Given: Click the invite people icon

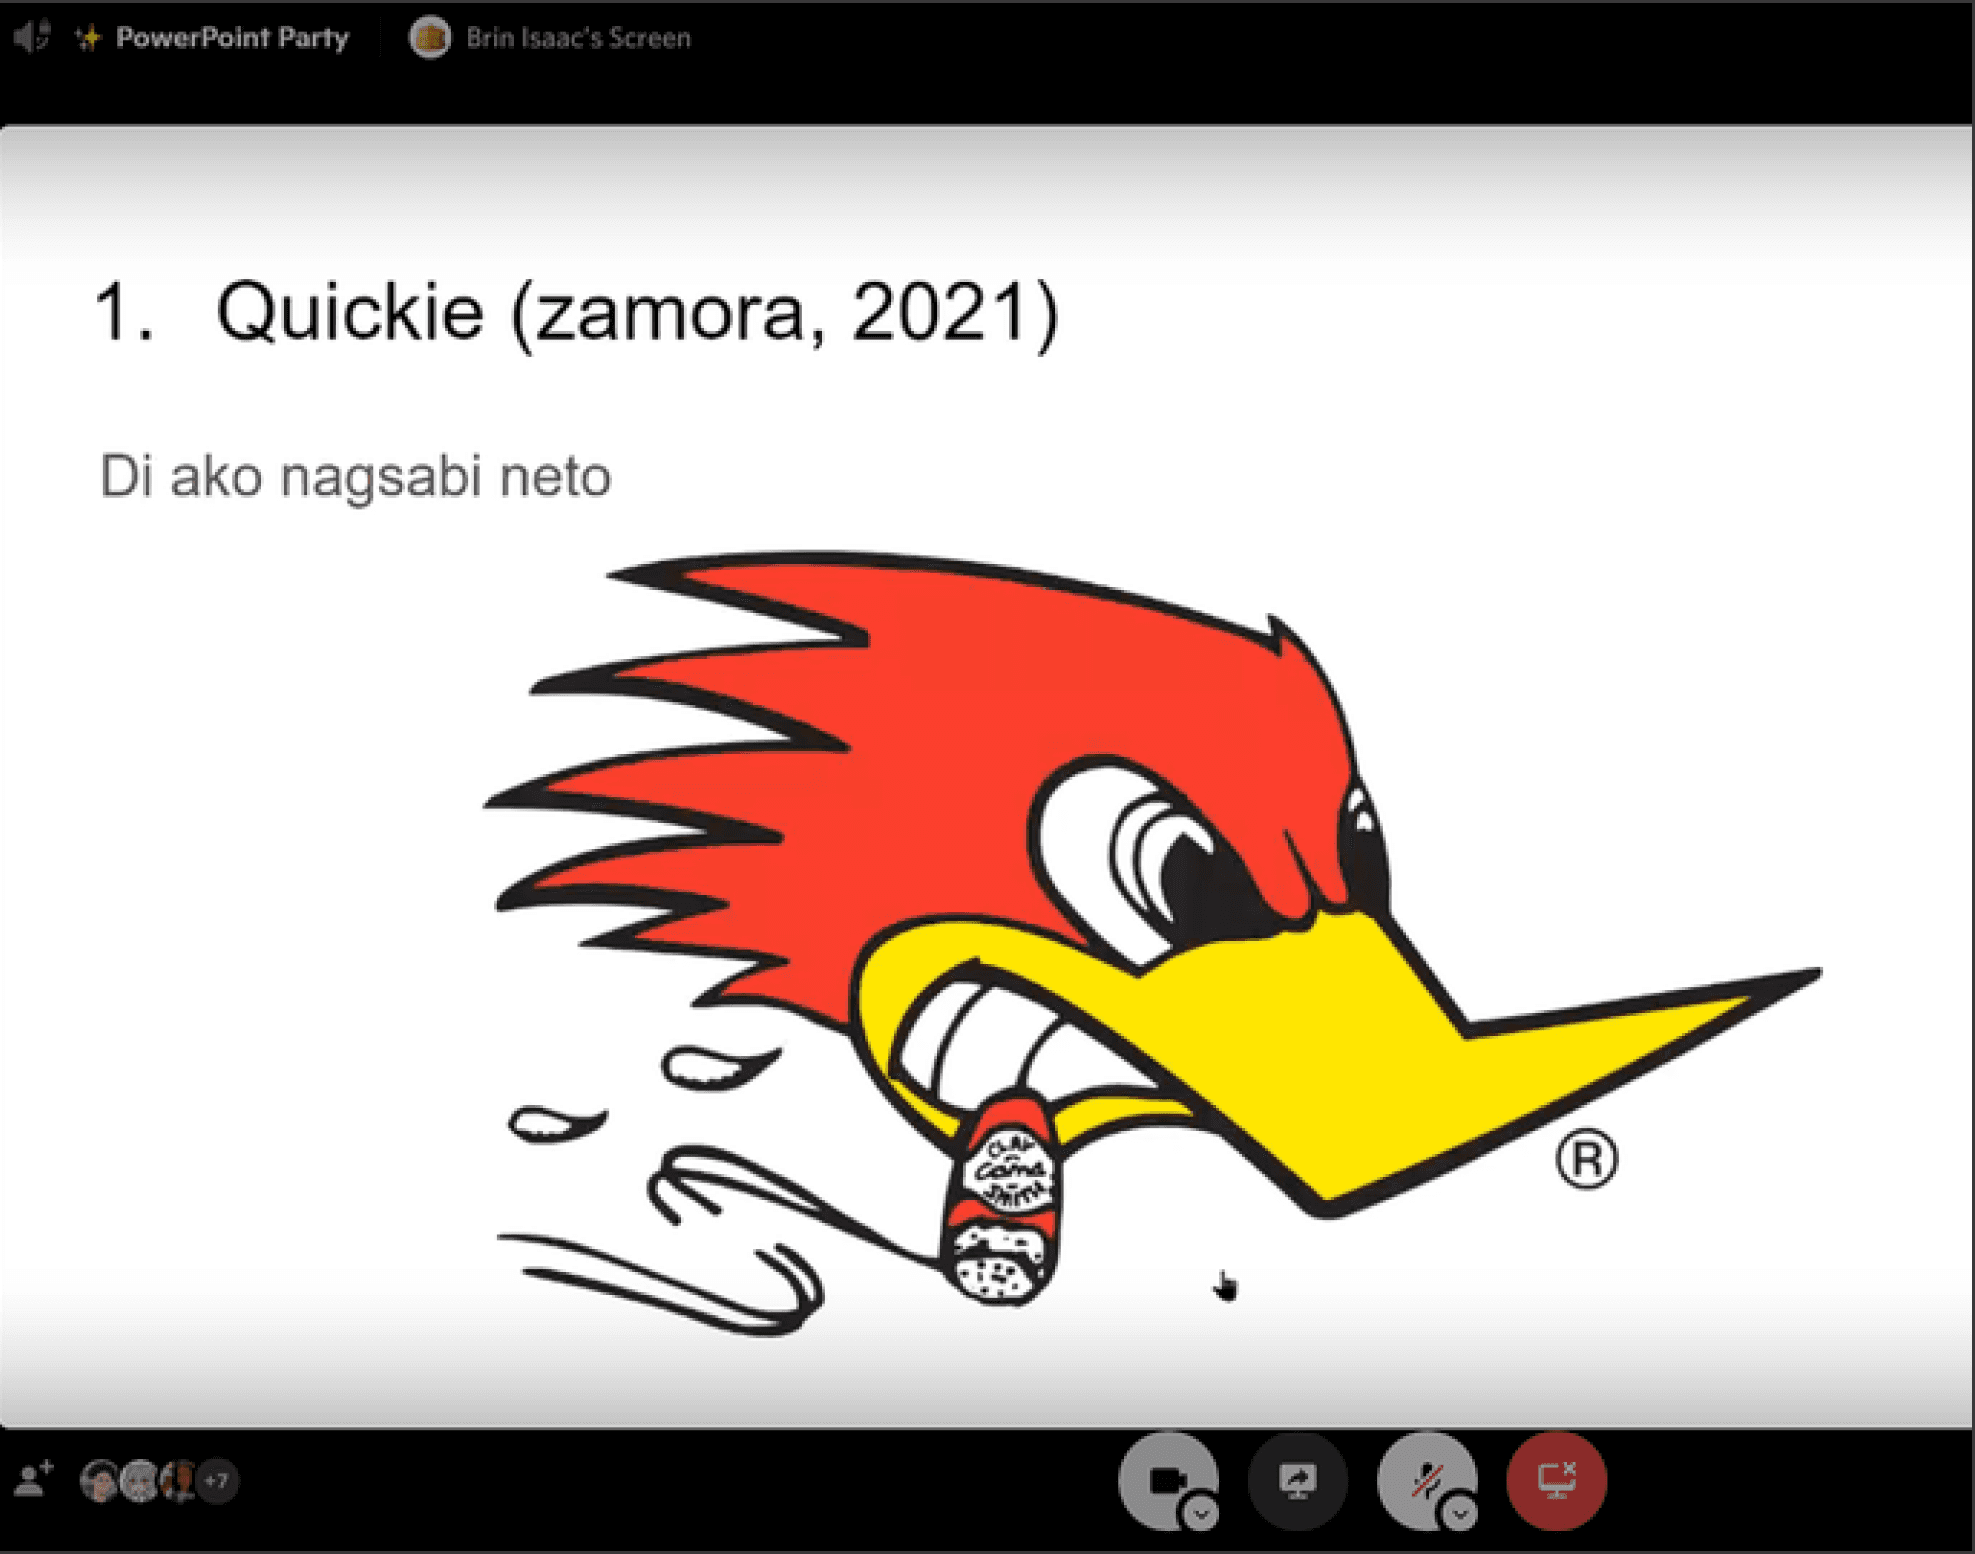Looking at the screenshot, I should pos(33,1479).
